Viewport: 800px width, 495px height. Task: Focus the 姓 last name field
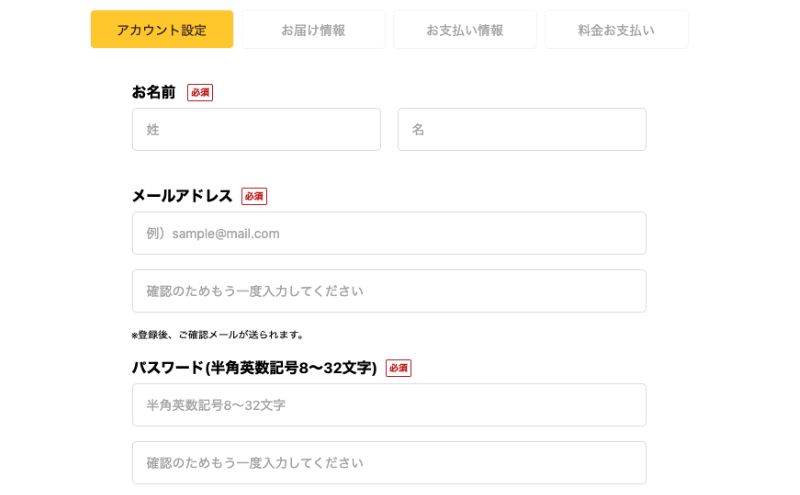point(256,130)
